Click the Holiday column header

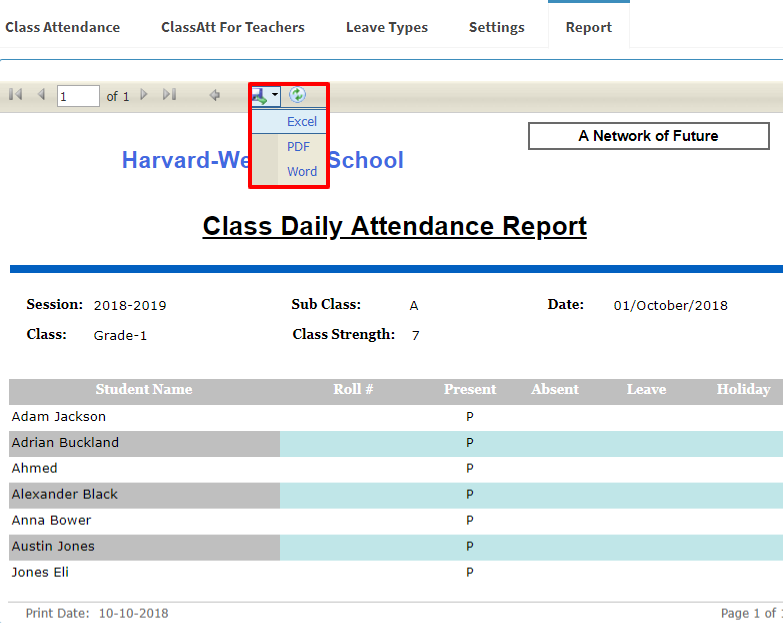(x=744, y=389)
